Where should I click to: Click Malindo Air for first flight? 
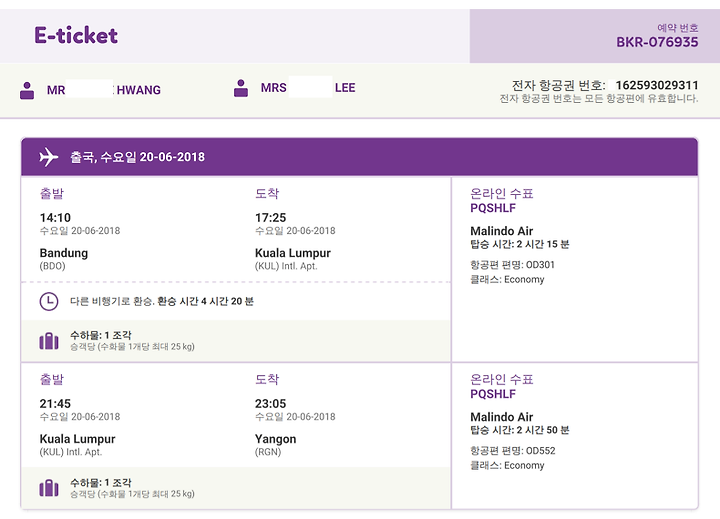pos(501,231)
